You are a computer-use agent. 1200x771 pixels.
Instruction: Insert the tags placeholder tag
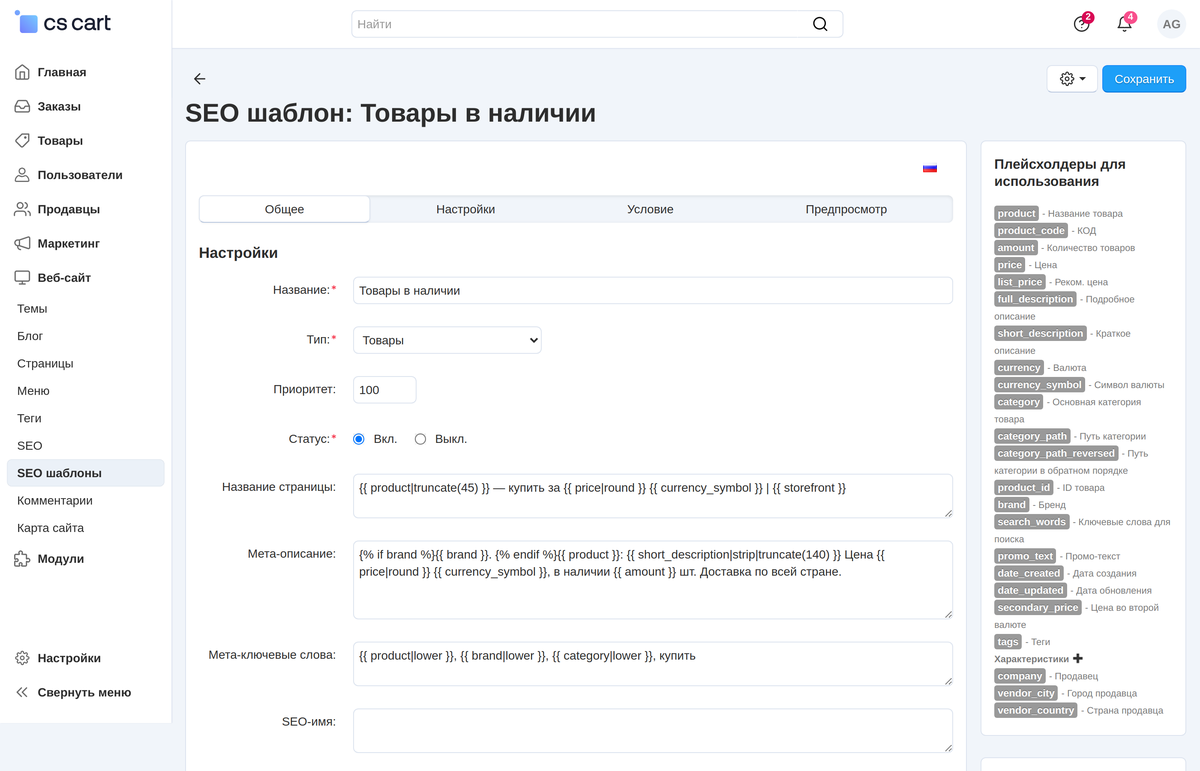pyautogui.click(x=1008, y=642)
